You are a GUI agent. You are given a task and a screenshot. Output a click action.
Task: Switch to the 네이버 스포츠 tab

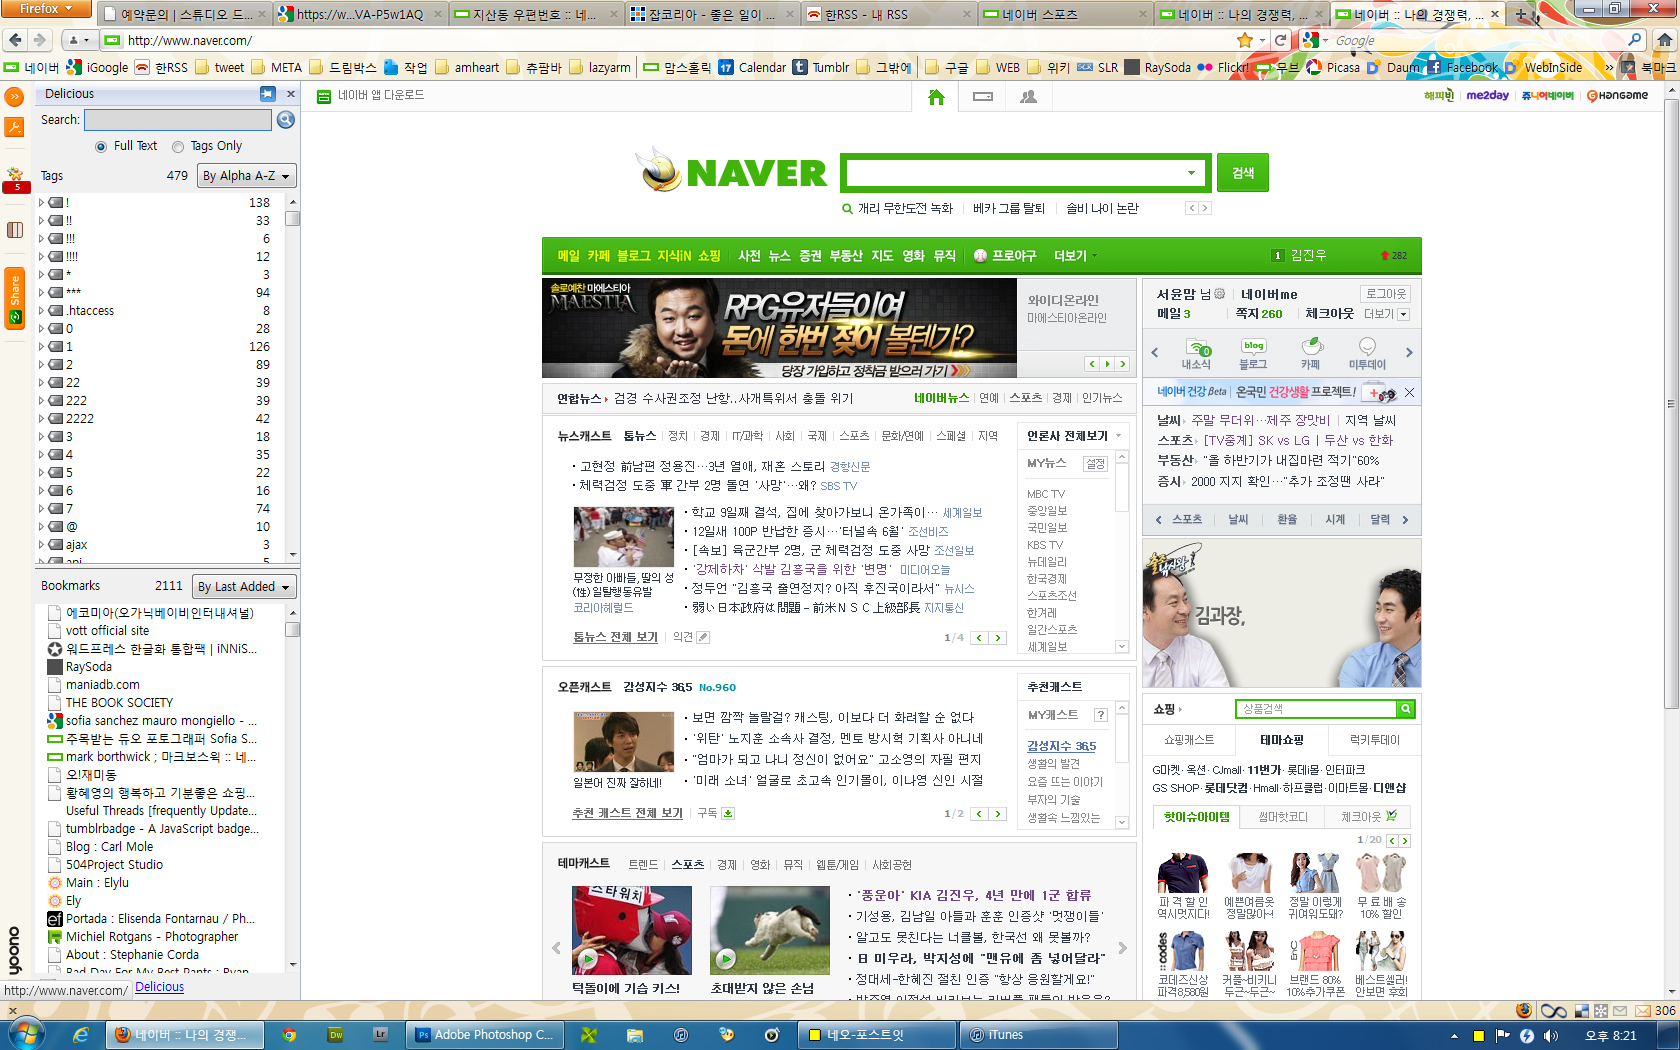point(1064,14)
